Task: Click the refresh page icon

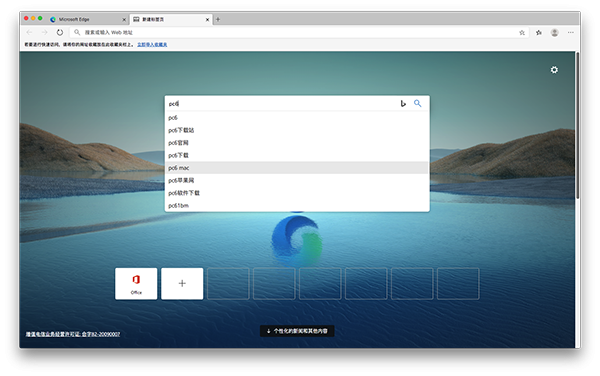Action: pos(60,33)
